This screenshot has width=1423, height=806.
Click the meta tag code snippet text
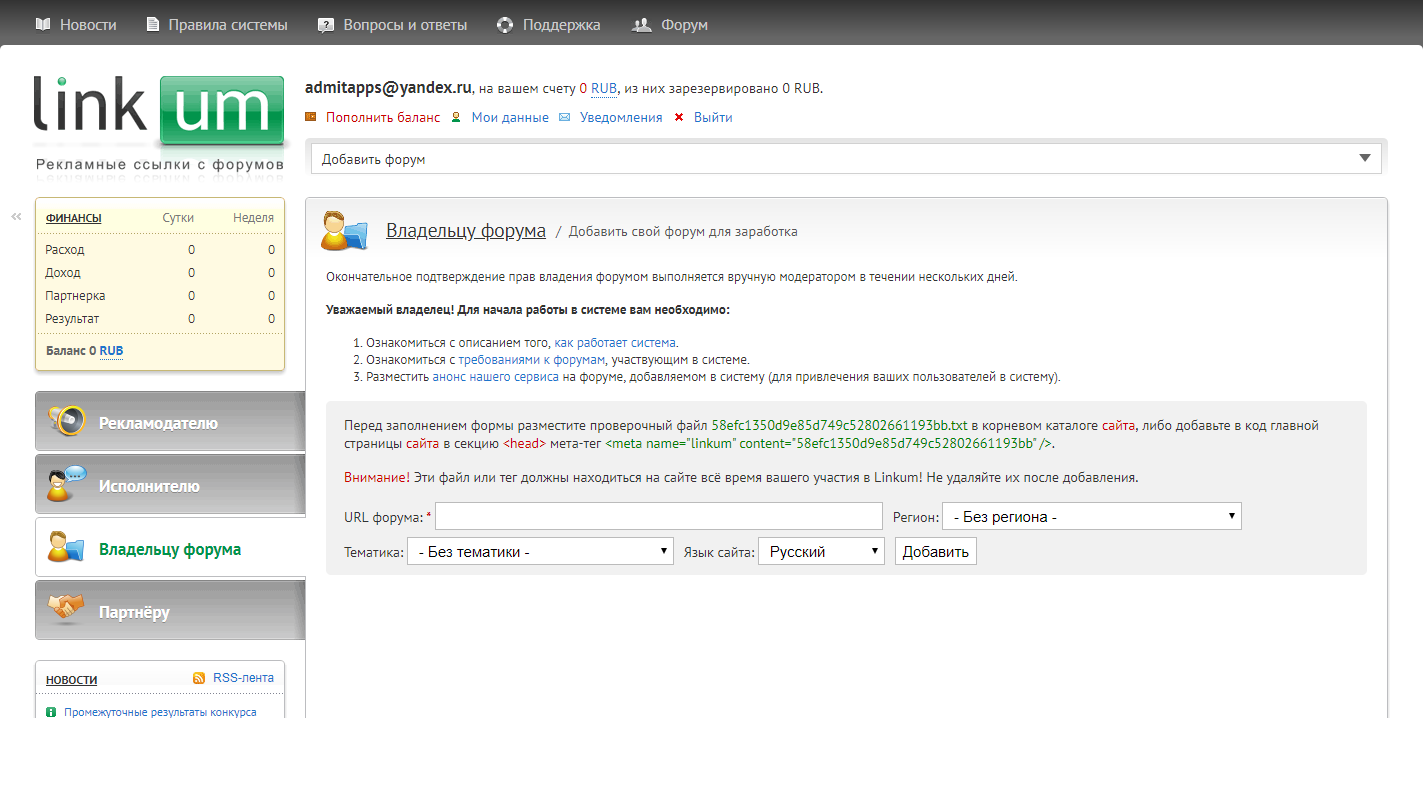pyautogui.click(x=828, y=443)
